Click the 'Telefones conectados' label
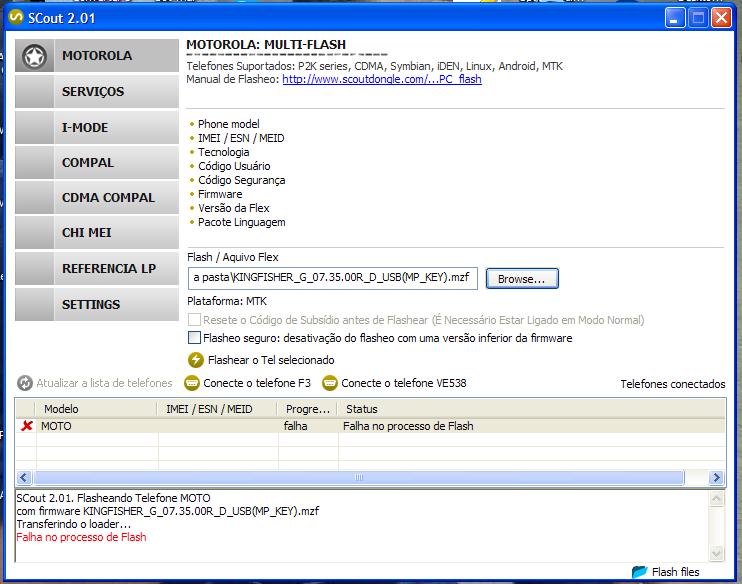Viewport: 742px width, 584px height. coord(673,384)
